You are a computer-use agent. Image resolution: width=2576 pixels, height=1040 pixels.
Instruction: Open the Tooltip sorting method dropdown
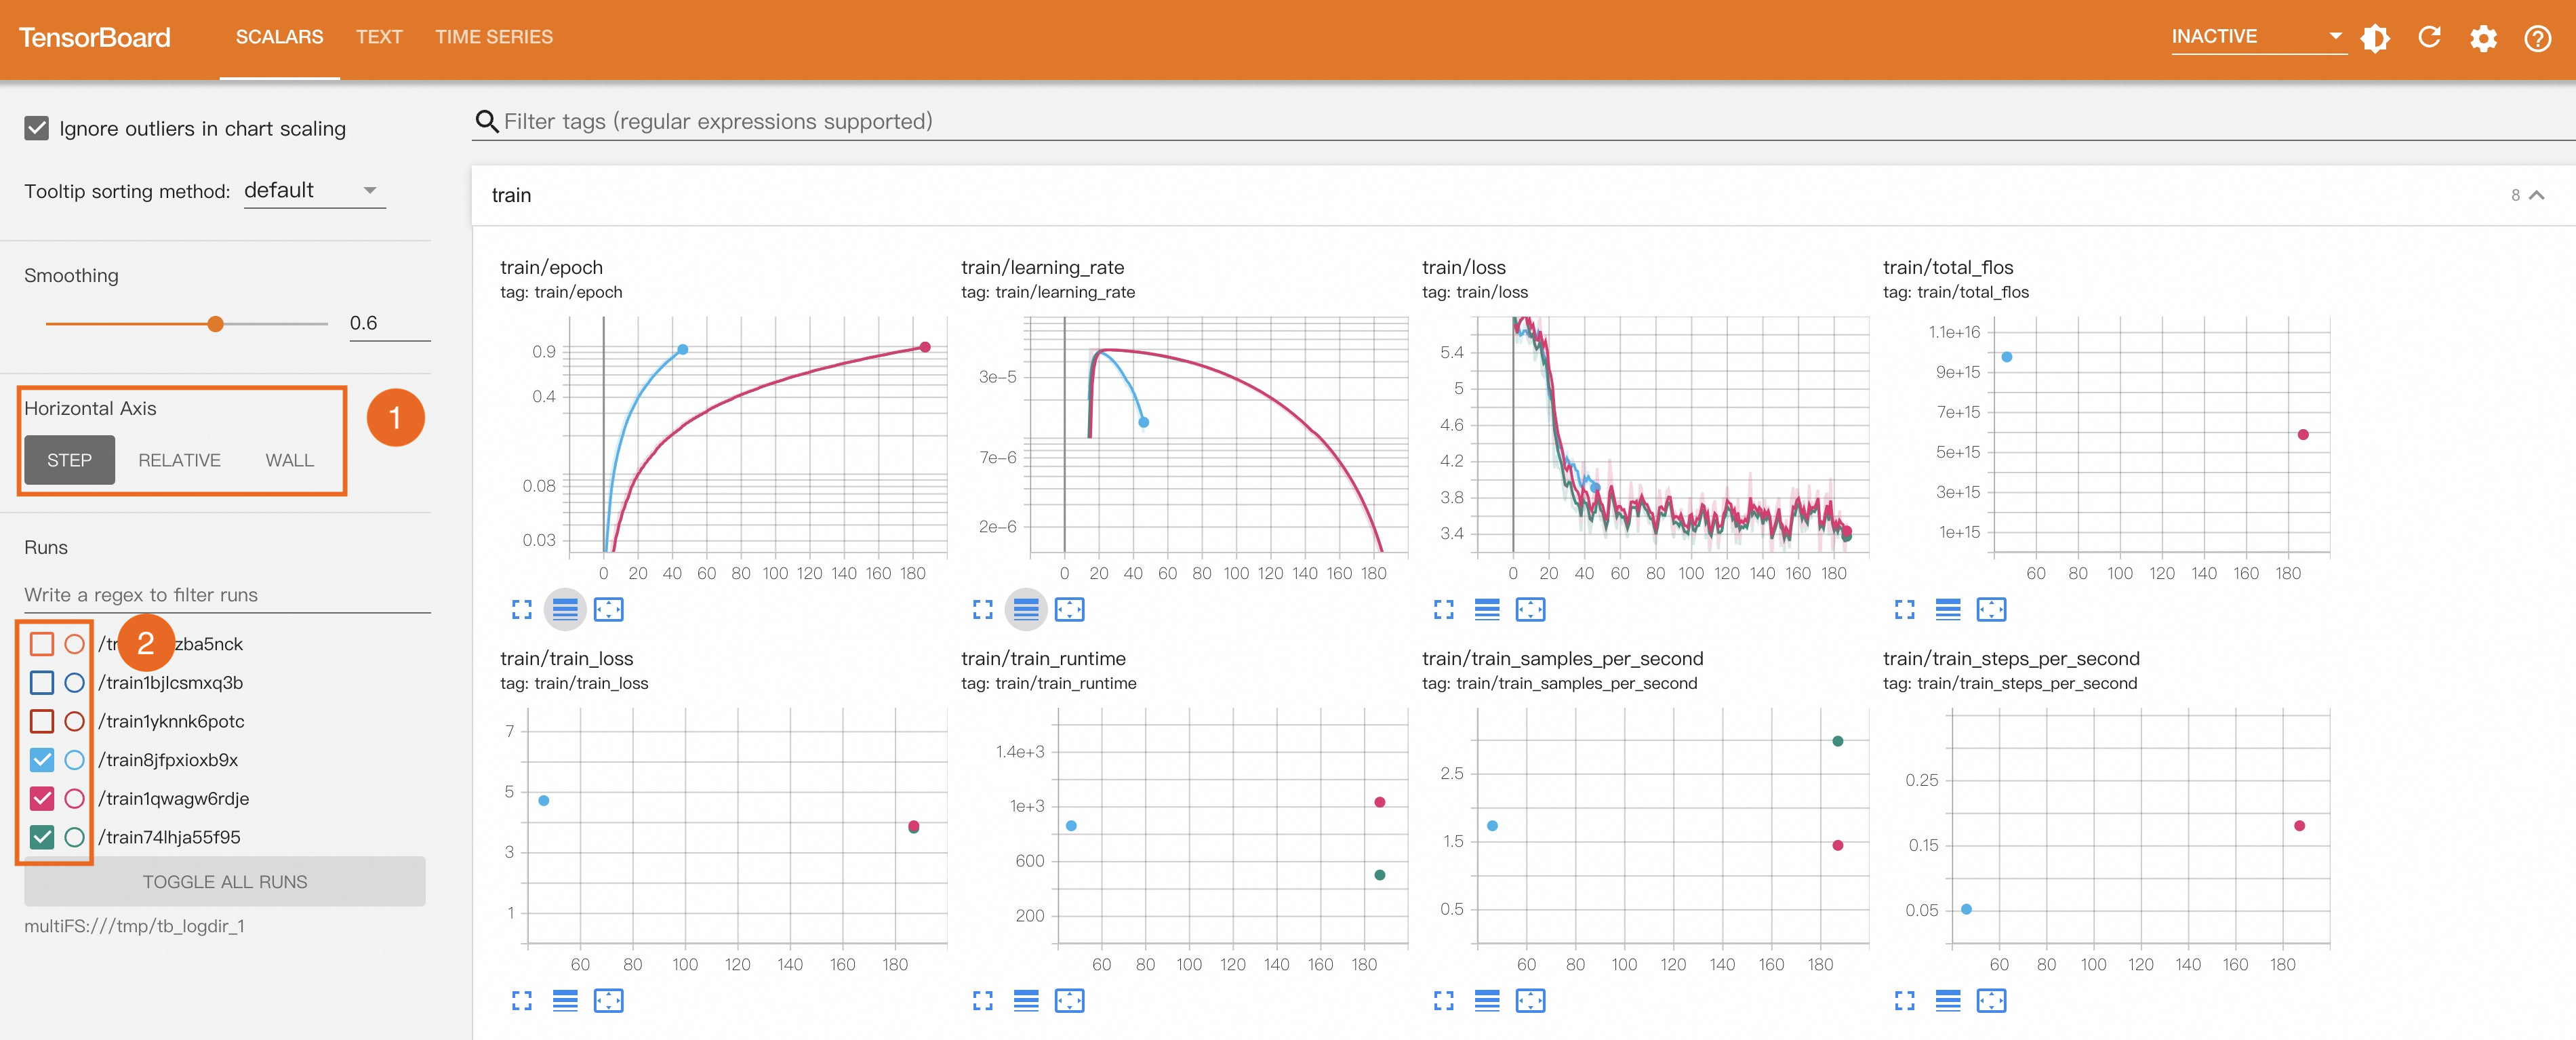pyautogui.click(x=314, y=190)
